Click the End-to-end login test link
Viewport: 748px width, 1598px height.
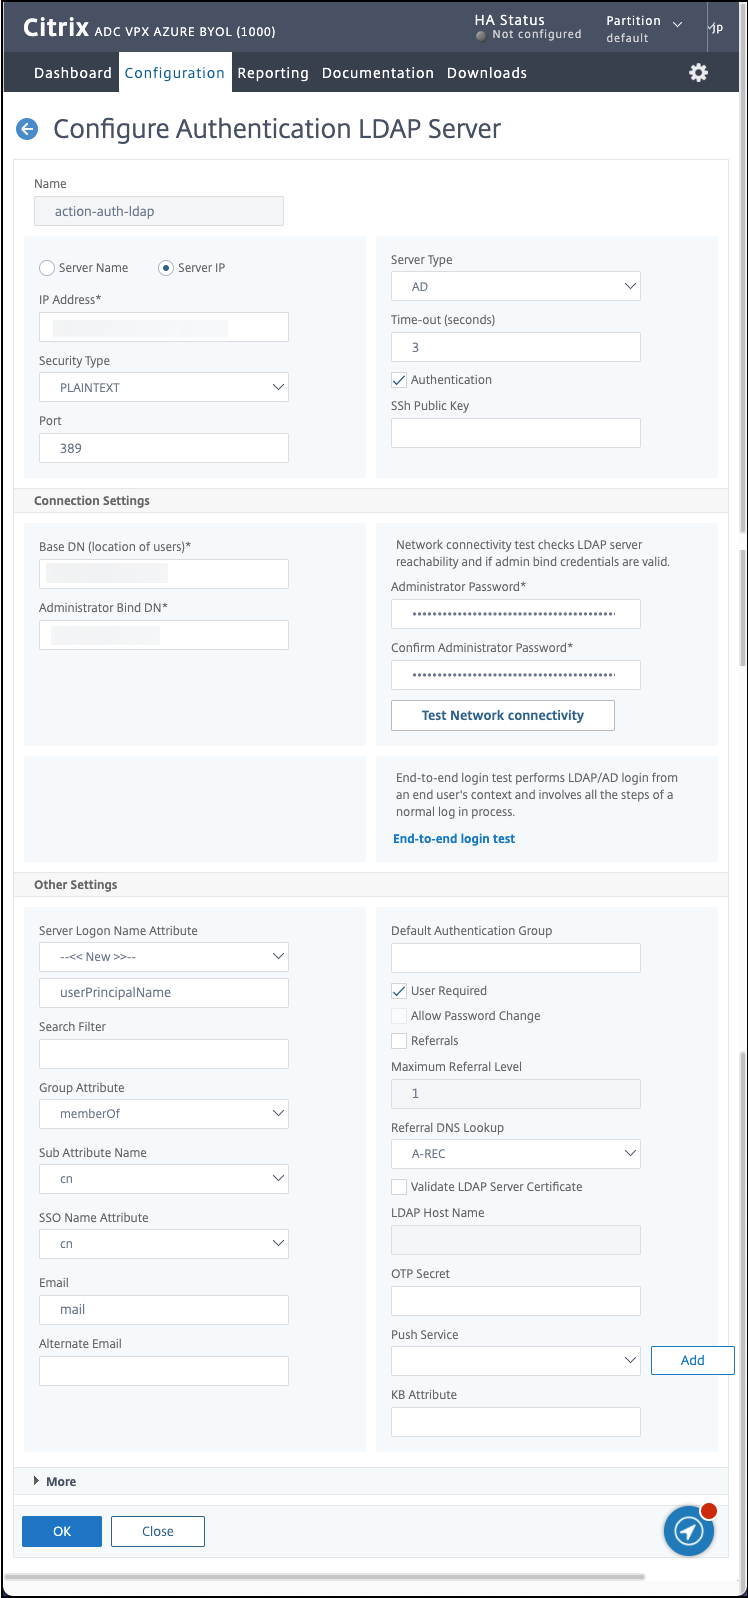tap(454, 839)
